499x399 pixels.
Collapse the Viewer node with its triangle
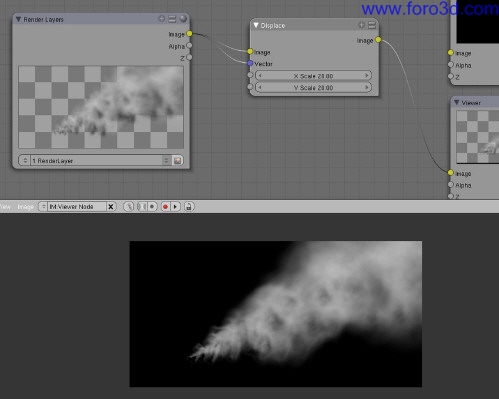click(x=457, y=102)
